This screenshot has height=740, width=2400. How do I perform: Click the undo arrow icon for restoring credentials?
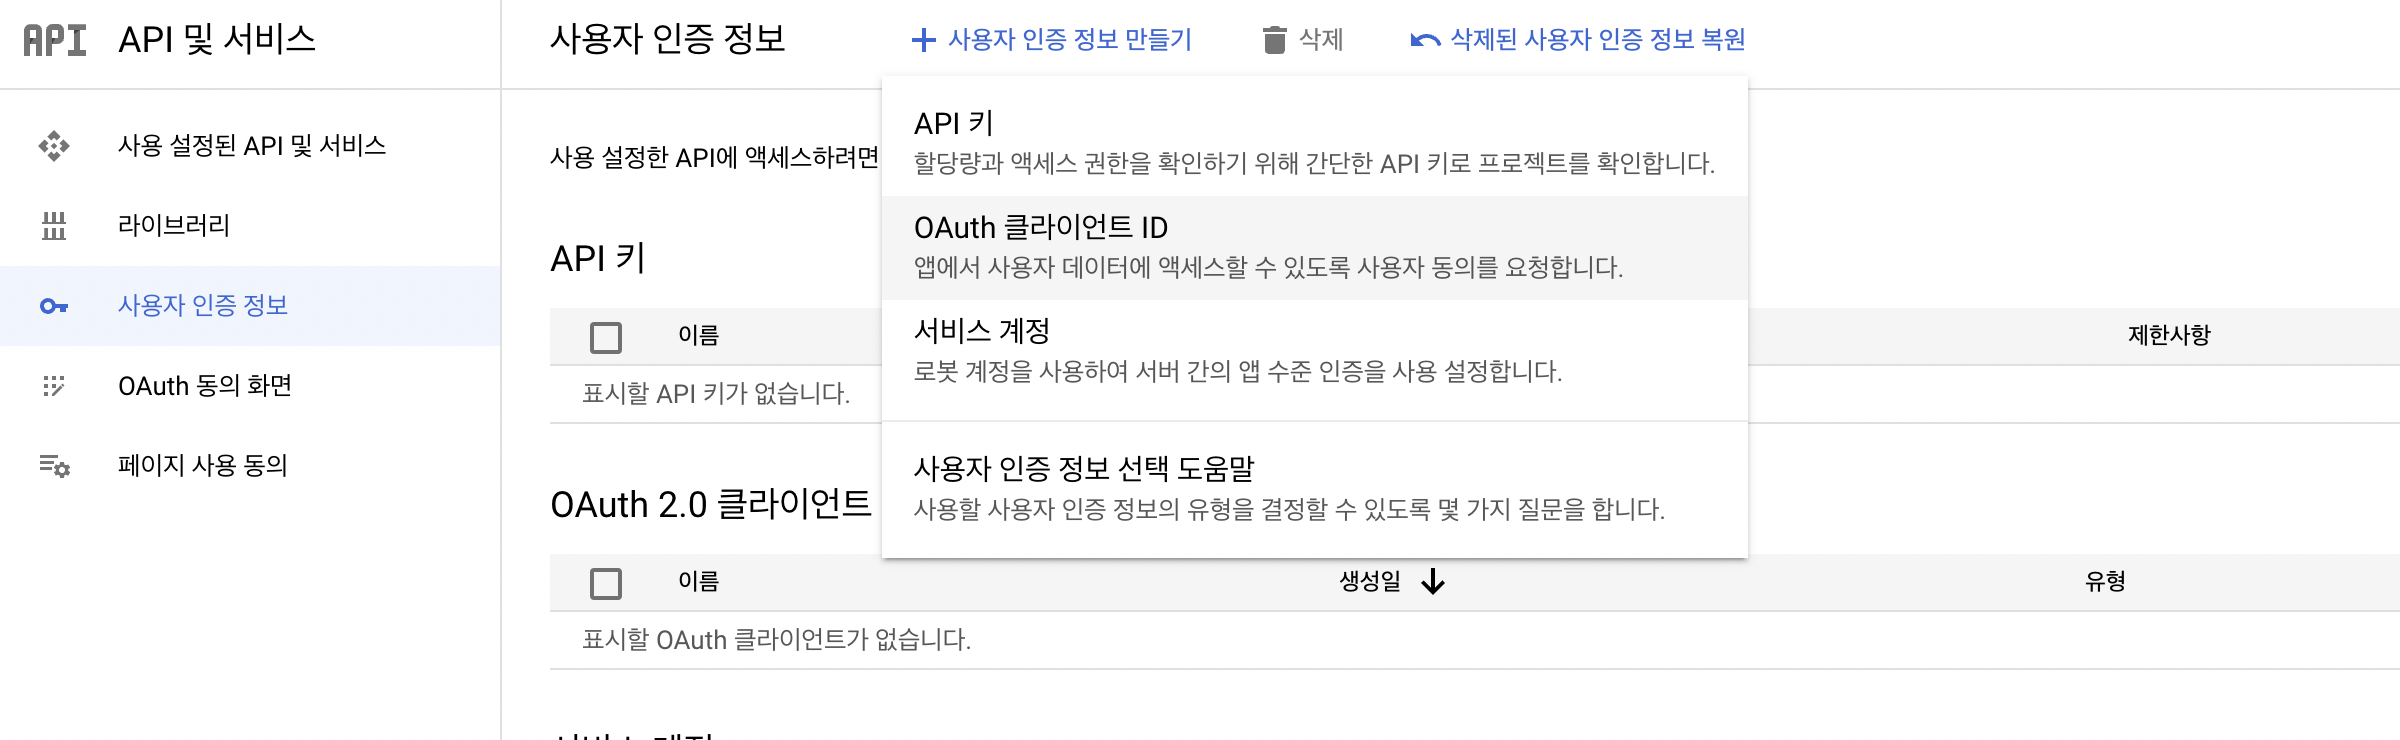(1425, 40)
